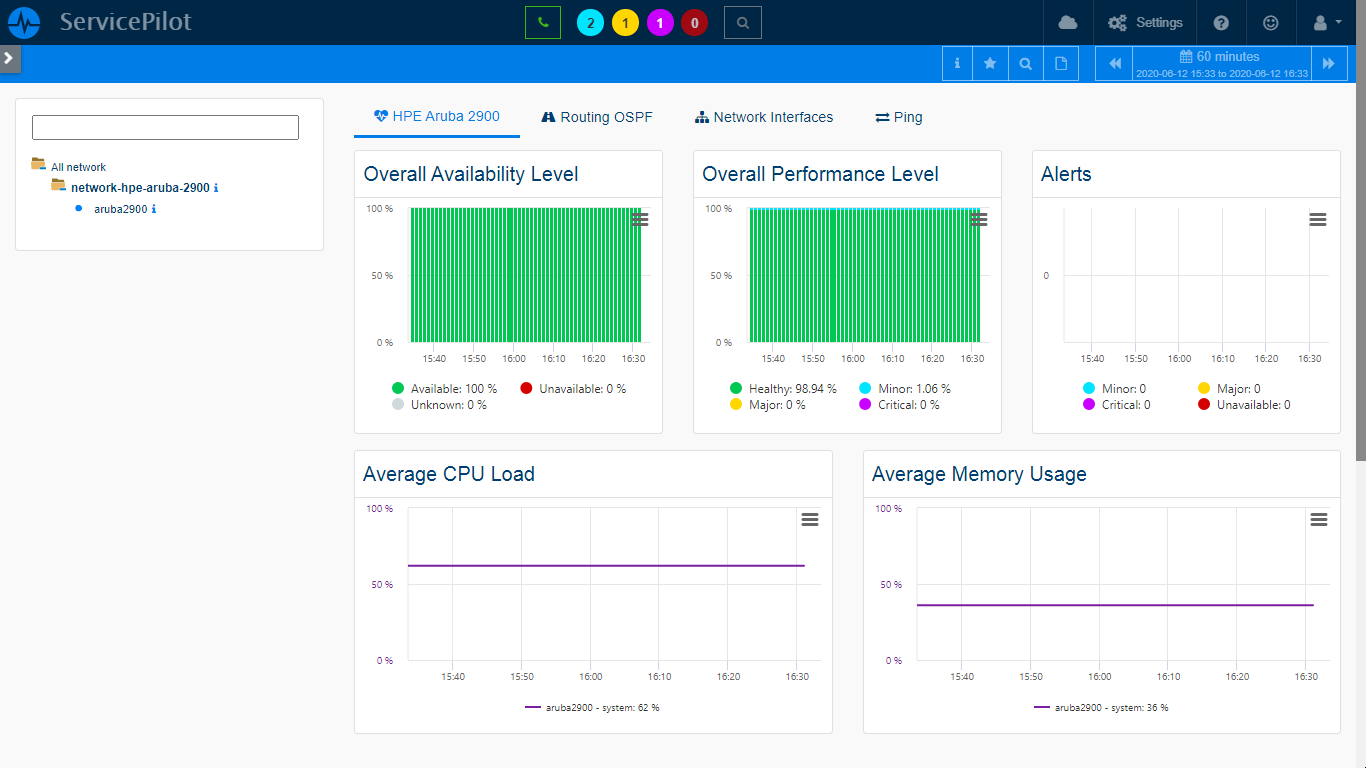The image size is (1366, 768).
Task: Select aruba2900 in the network tree
Action: tap(120, 209)
